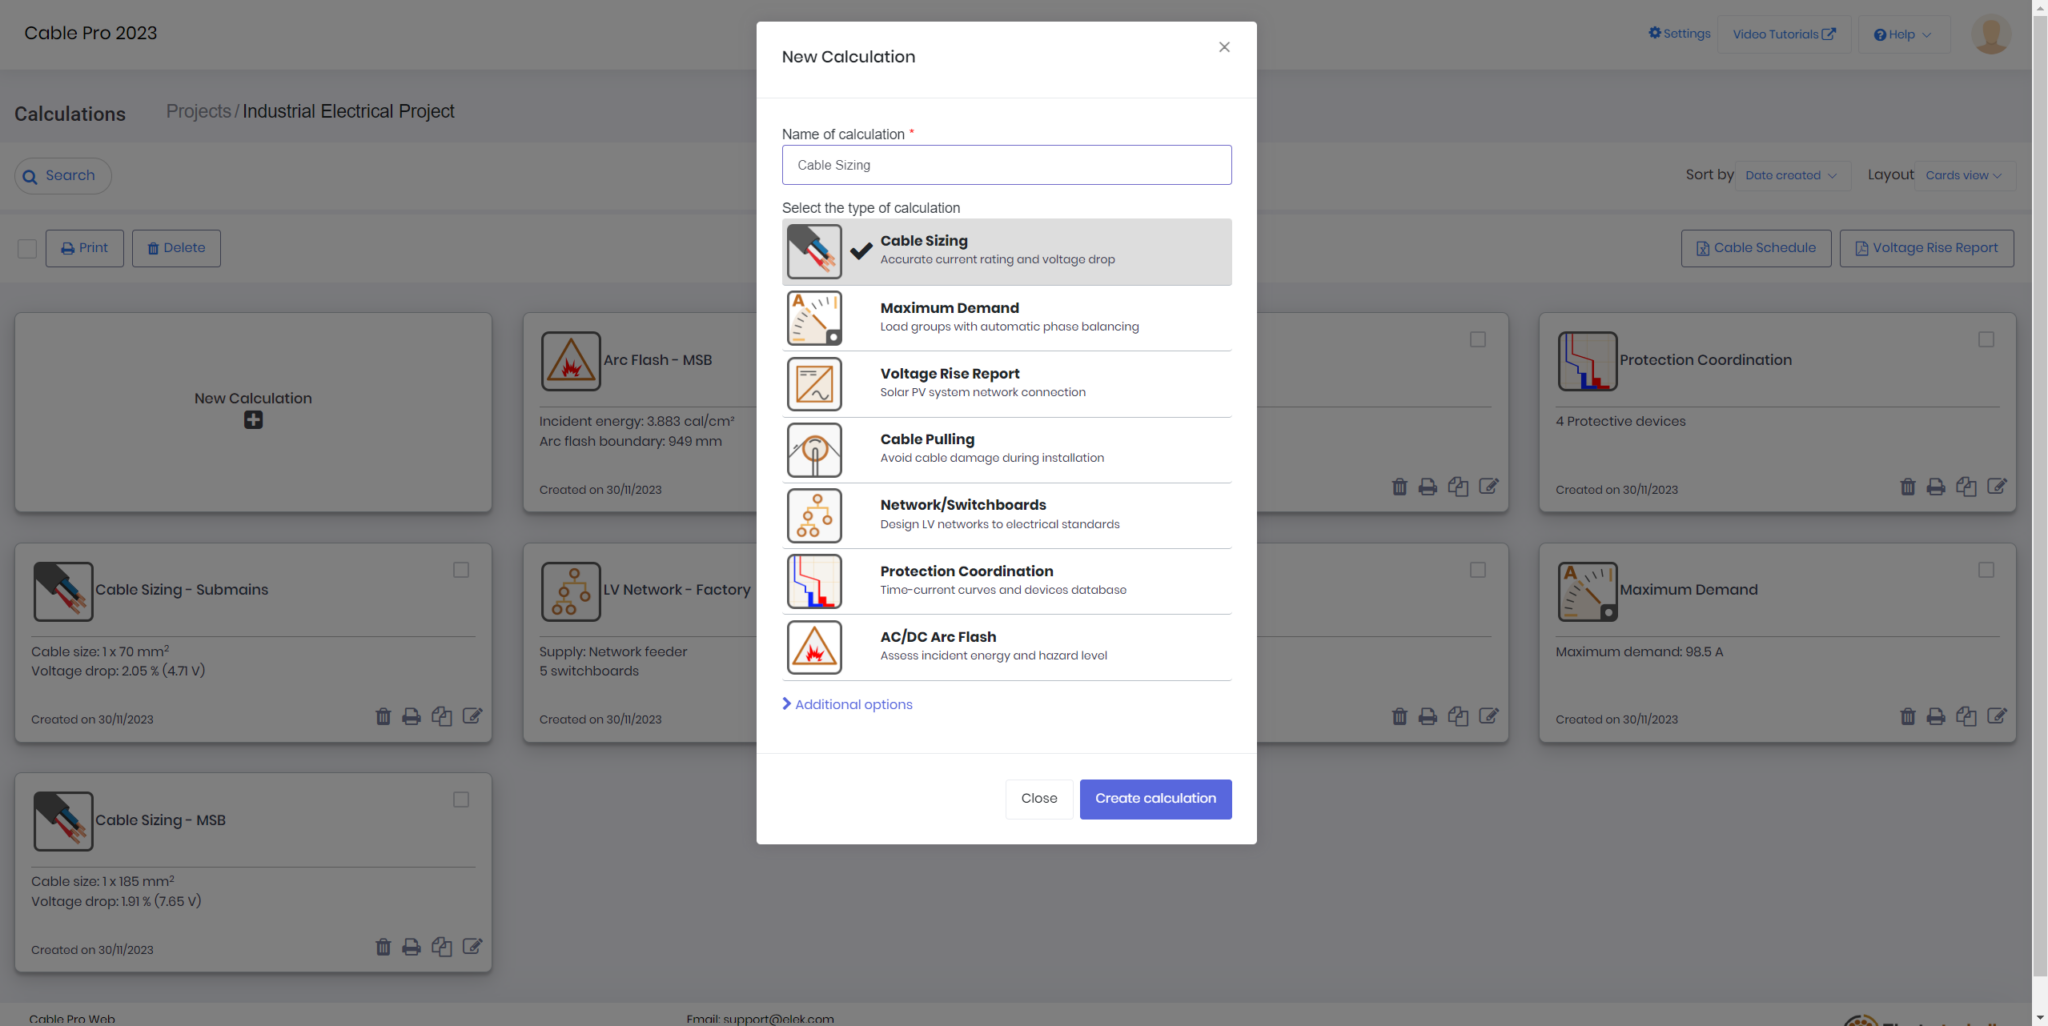Pick the Cable Pulling calculation icon
Image resolution: width=2048 pixels, height=1026 pixels.
(x=814, y=450)
